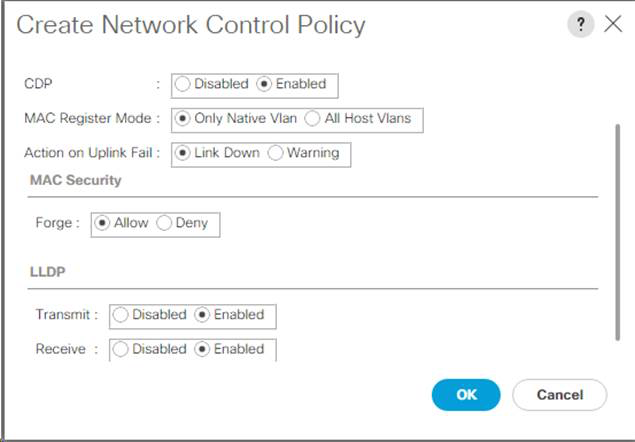The width and height of the screenshot is (635, 442).
Task: Click the dialog's vertical scrollbar
Action: tap(618, 230)
